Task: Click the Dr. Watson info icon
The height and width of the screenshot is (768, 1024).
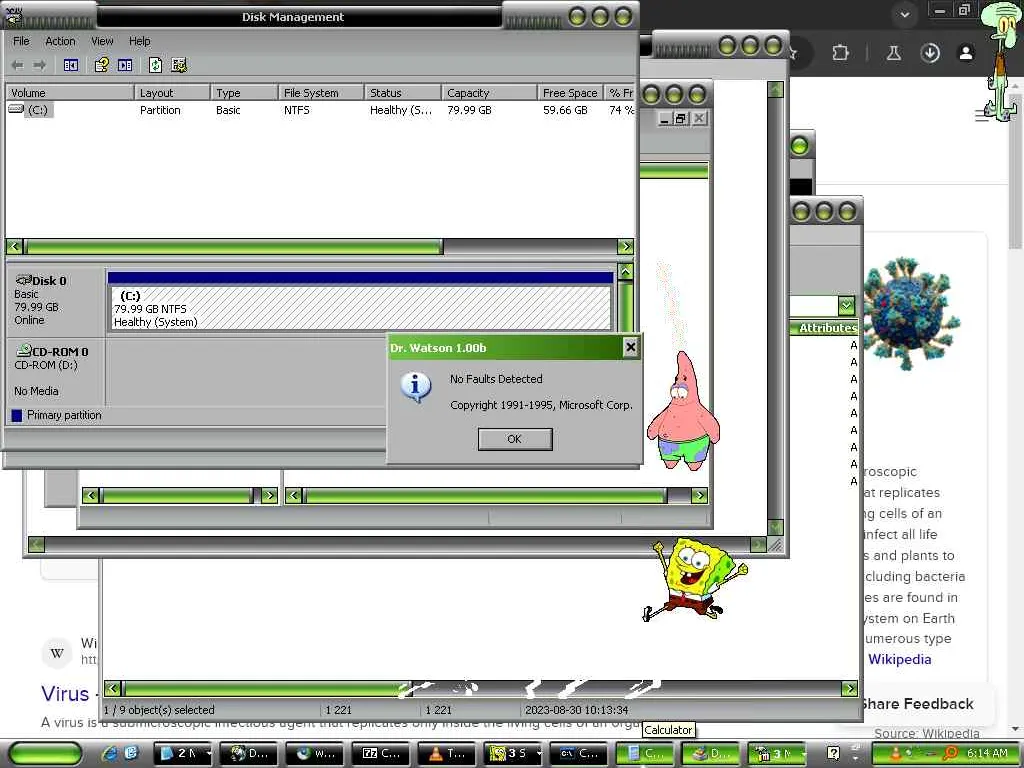Action: (x=415, y=387)
